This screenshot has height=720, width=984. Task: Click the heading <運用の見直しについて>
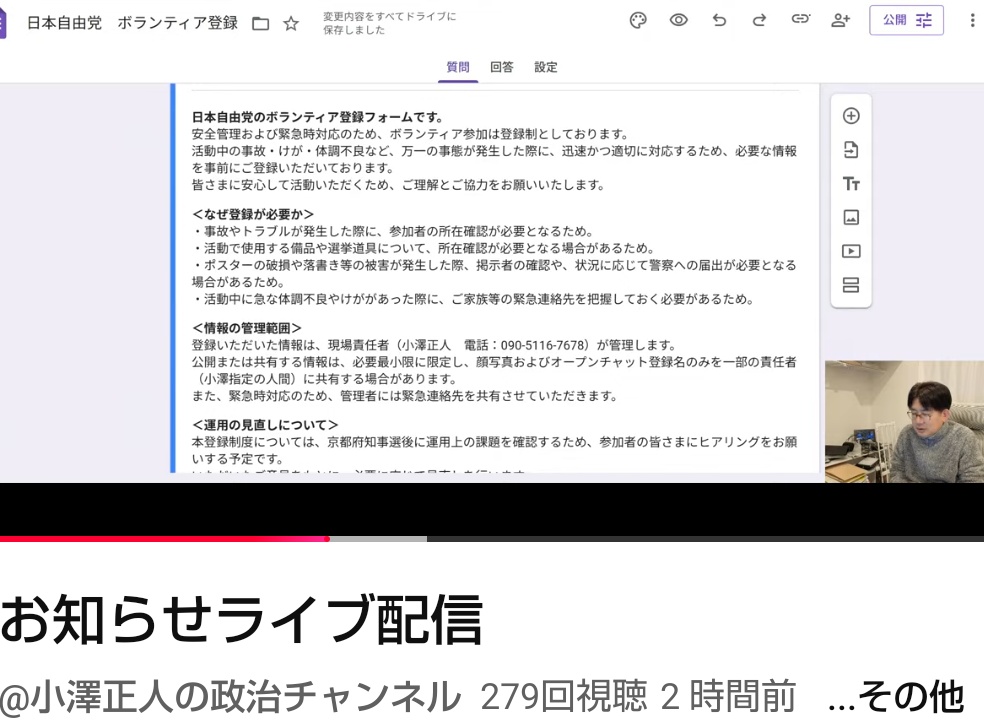click(265, 425)
